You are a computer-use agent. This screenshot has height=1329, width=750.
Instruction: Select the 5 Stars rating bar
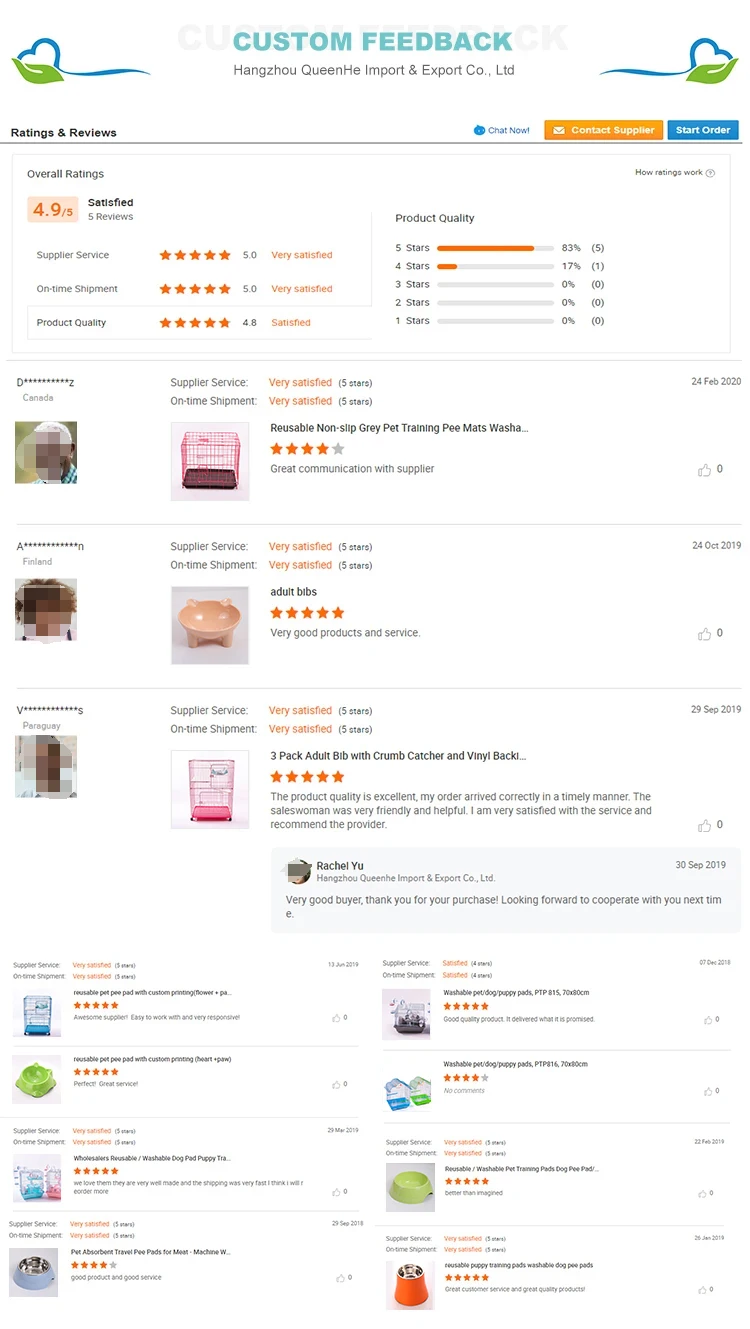coord(495,248)
